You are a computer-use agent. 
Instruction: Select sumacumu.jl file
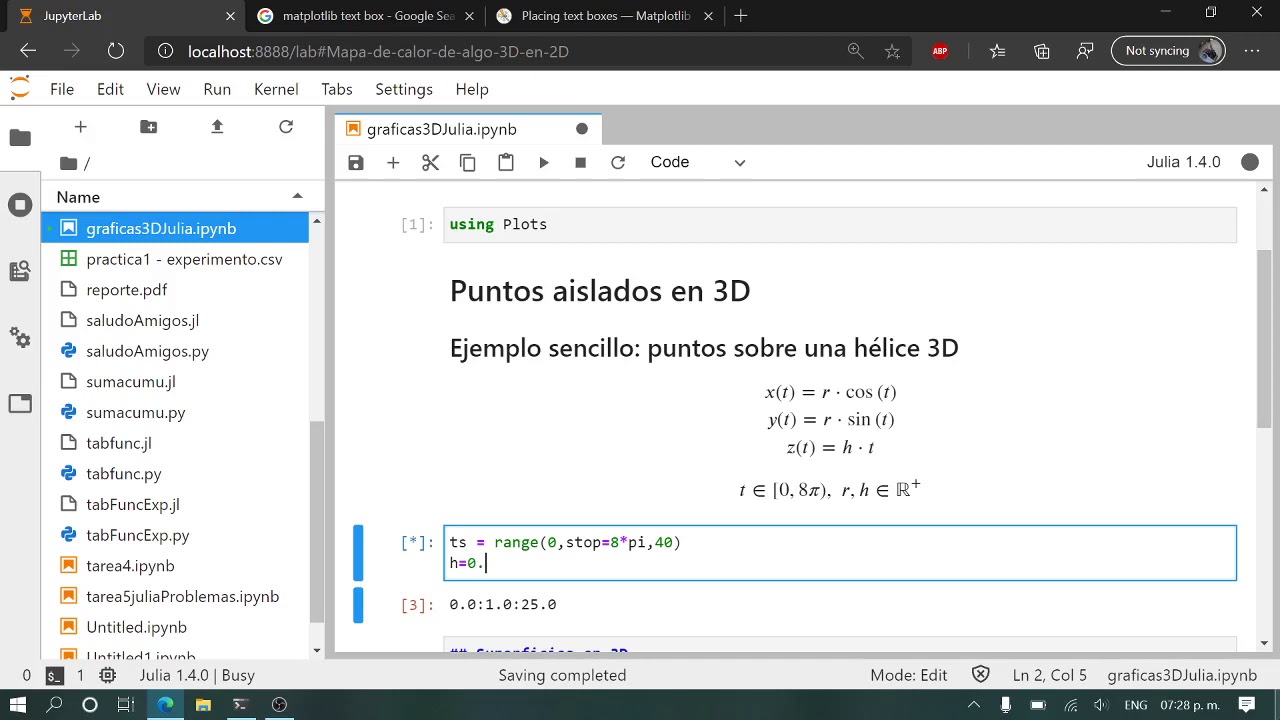176,382
